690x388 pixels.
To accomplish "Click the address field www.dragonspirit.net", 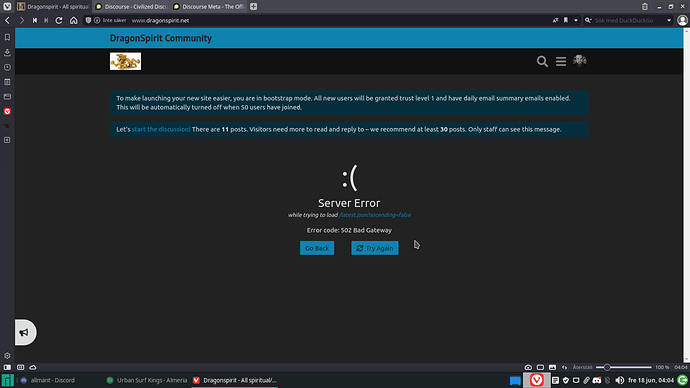I will pos(160,20).
